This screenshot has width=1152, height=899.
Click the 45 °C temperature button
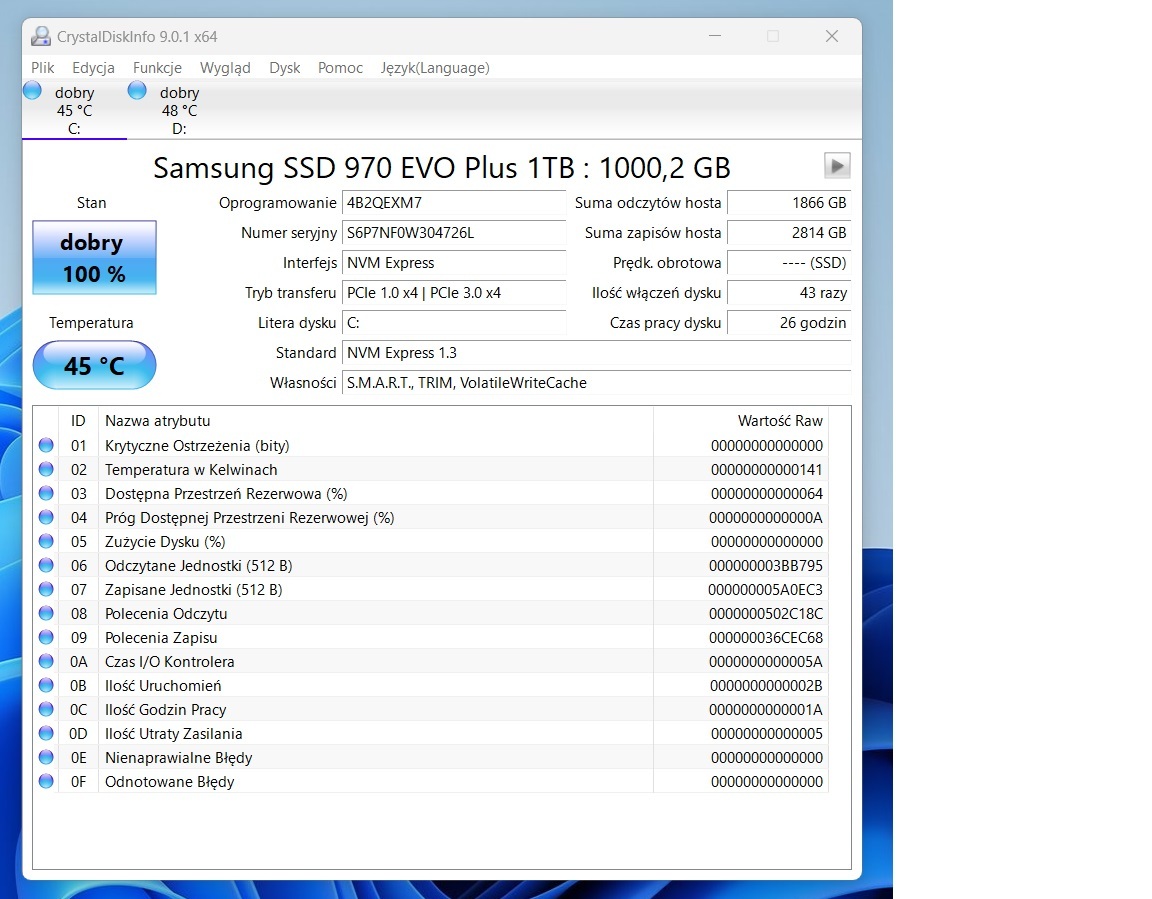(x=94, y=365)
